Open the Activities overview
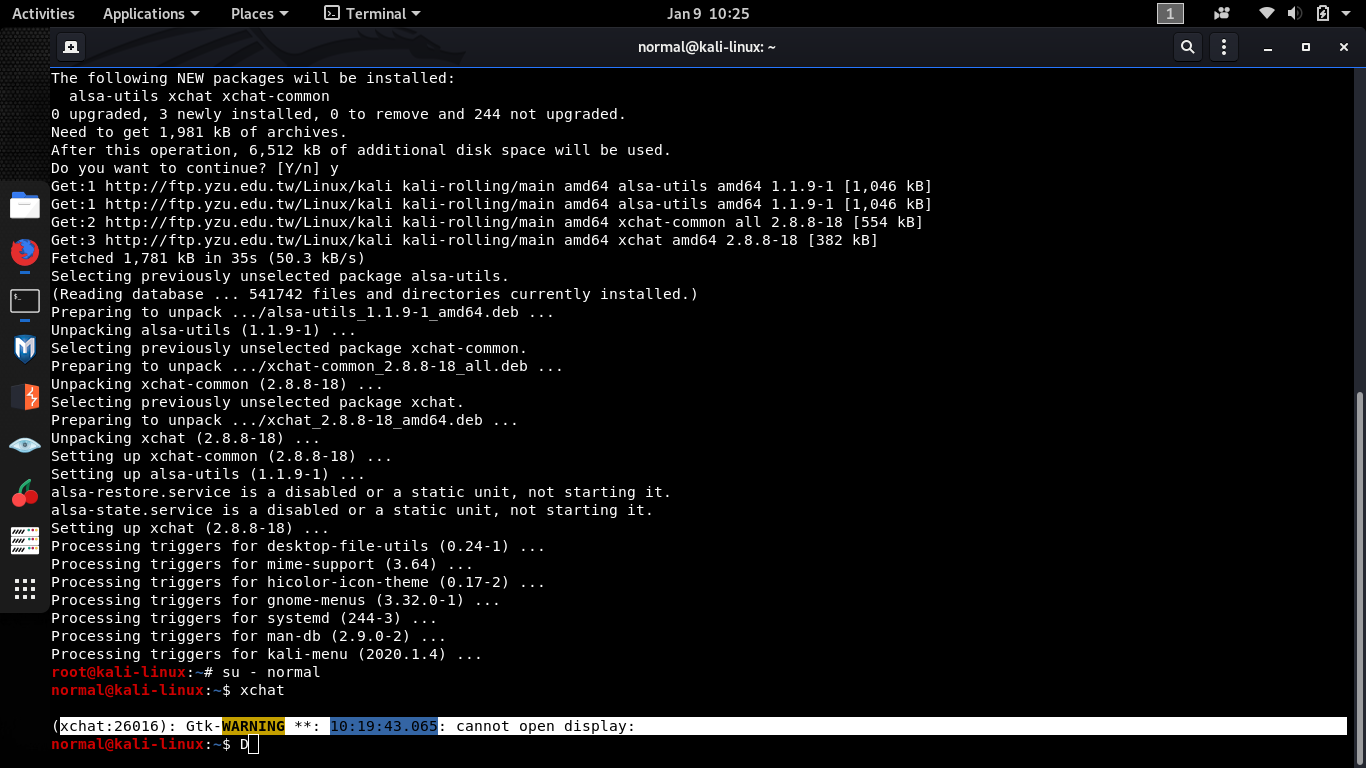The width and height of the screenshot is (1366, 768). coord(43,14)
